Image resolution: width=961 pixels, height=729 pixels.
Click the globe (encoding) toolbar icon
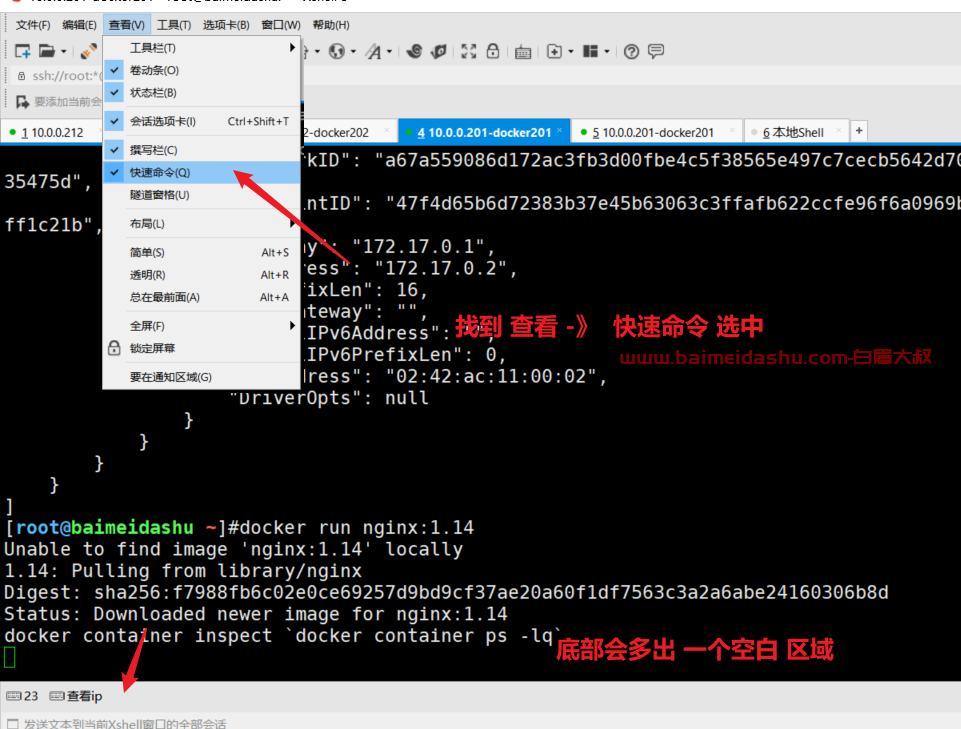pyautogui.click(x=336, y=52)
